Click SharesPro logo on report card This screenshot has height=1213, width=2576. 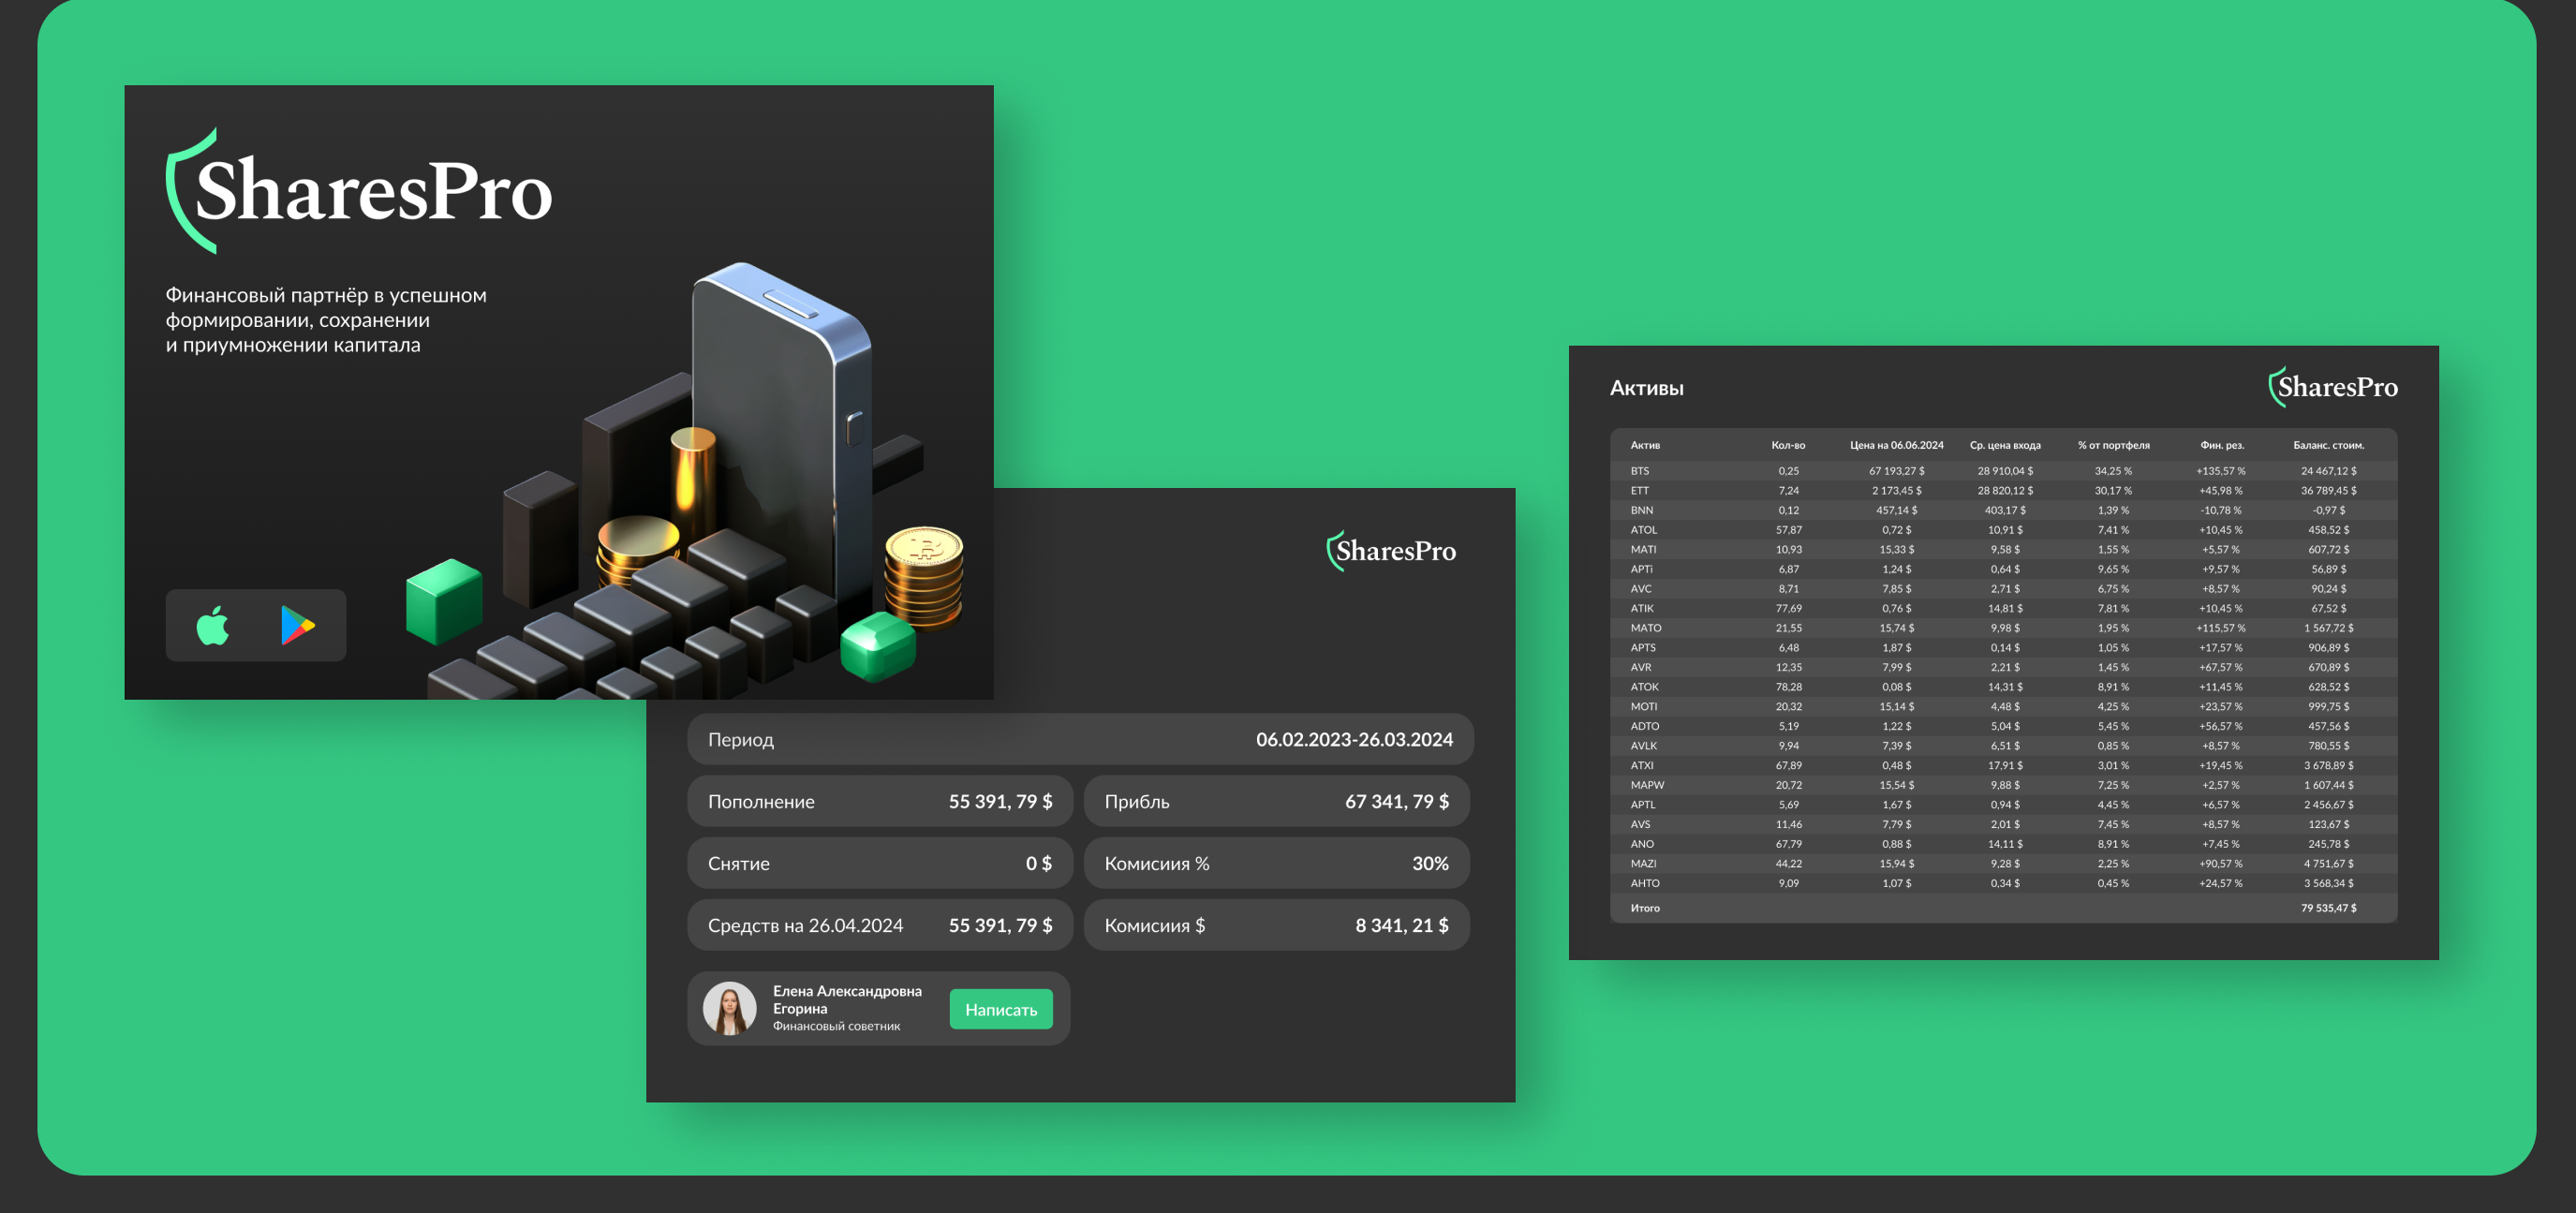click(x=1391, y=551)
